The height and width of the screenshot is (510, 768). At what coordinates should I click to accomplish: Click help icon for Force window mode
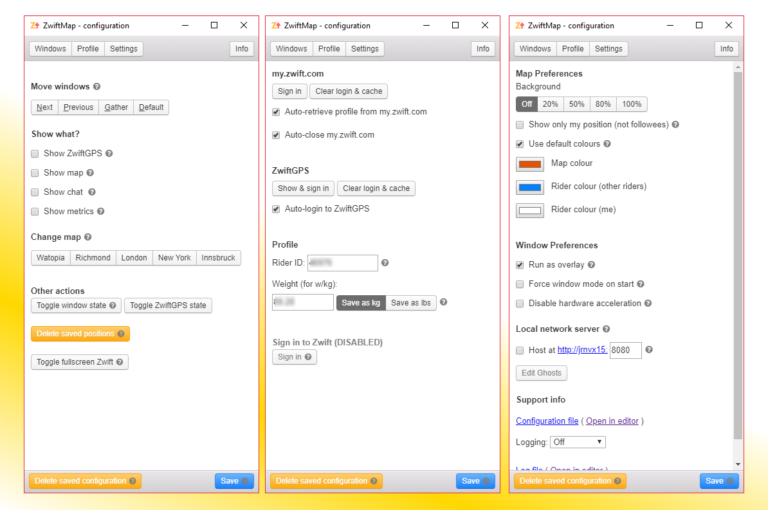coord(641,284)
